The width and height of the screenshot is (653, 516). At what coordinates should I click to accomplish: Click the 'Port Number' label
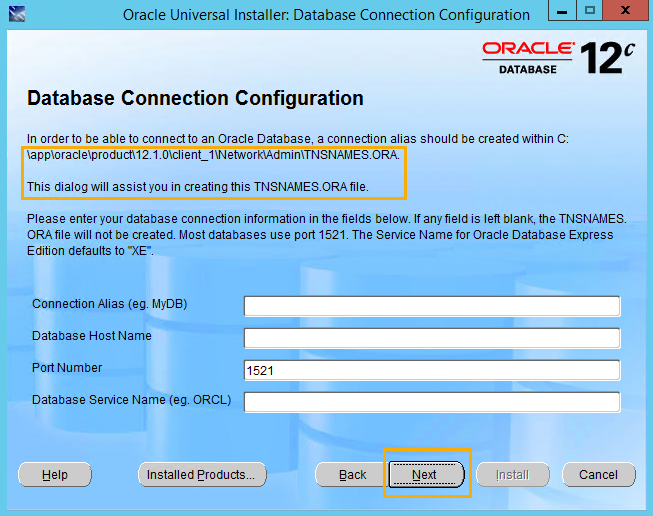coord(67,368)
